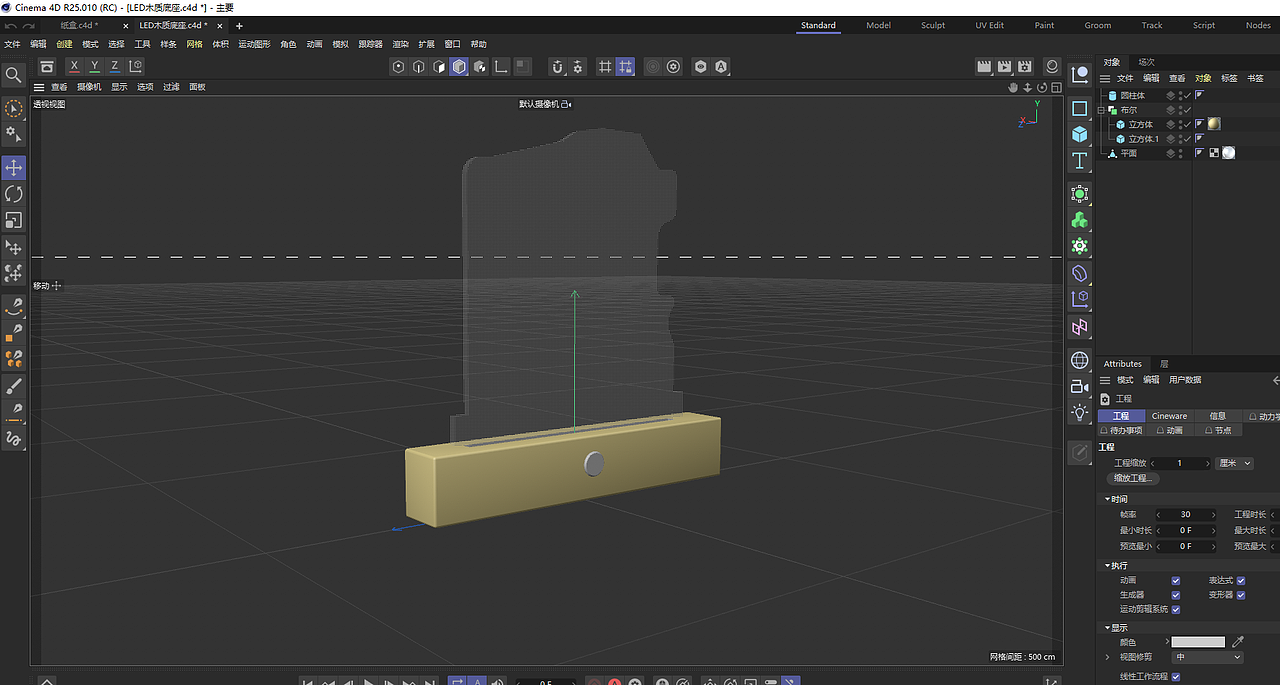Screen dimensions: 1280x685
Task: Open the 渲染 menu in the menu bar
Action: (400, 43)
